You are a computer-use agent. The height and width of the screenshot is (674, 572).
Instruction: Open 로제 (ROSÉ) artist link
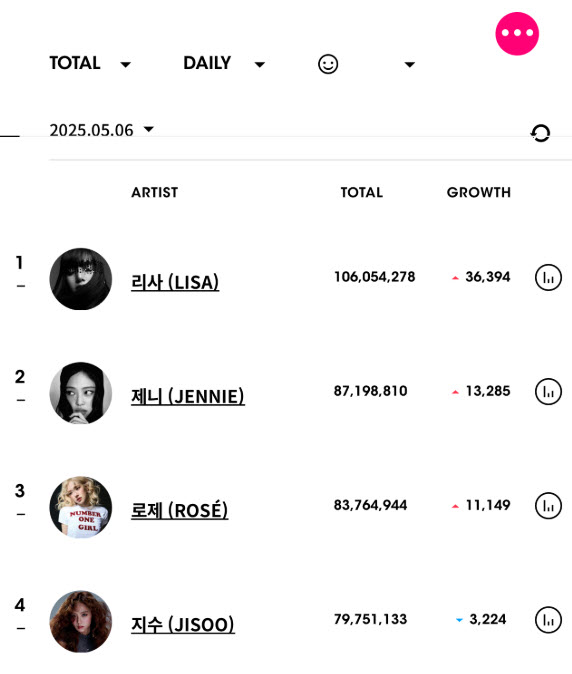coord(180,510)
